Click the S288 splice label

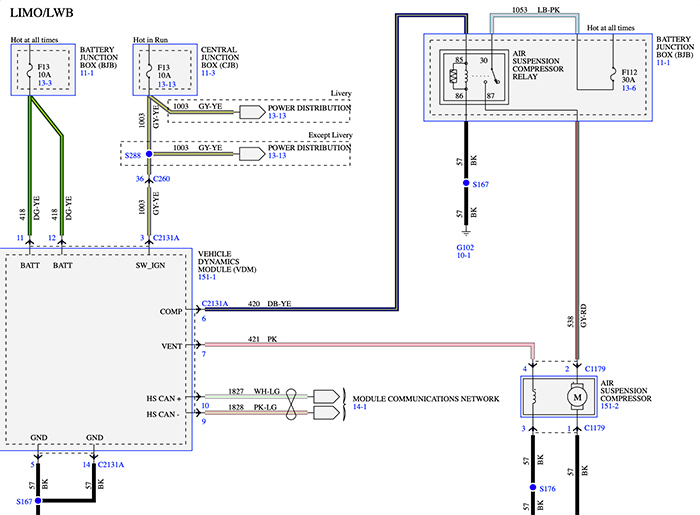click(x=133, y=155)
